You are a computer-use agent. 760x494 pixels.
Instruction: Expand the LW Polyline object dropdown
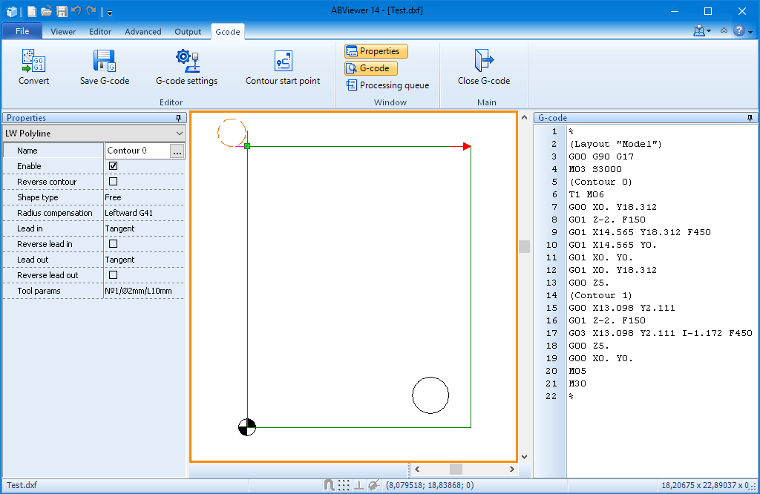click(179, 133)
